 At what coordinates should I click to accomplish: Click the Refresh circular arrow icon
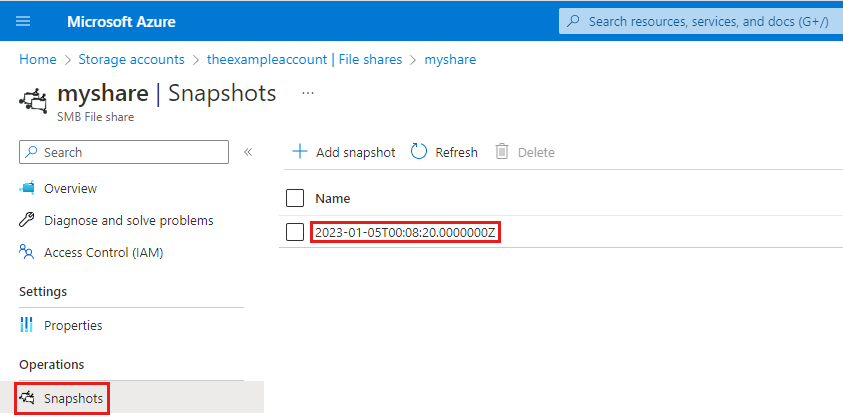coord(419,152)
